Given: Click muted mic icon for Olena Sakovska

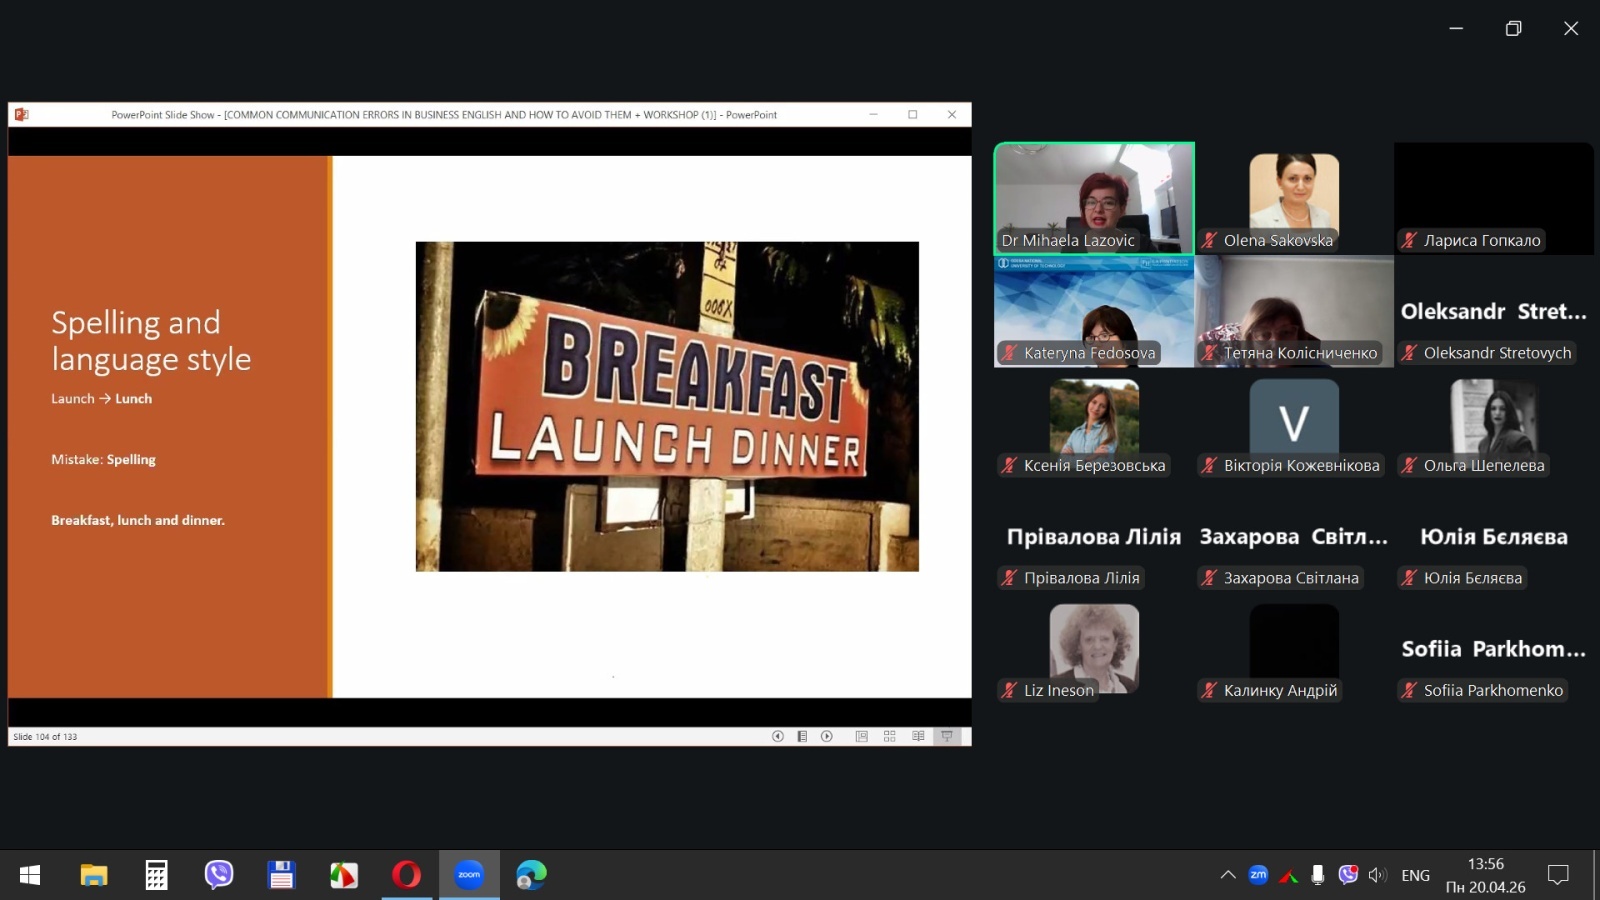Looking at the screenshot, I should click(x=1210, y=240).
